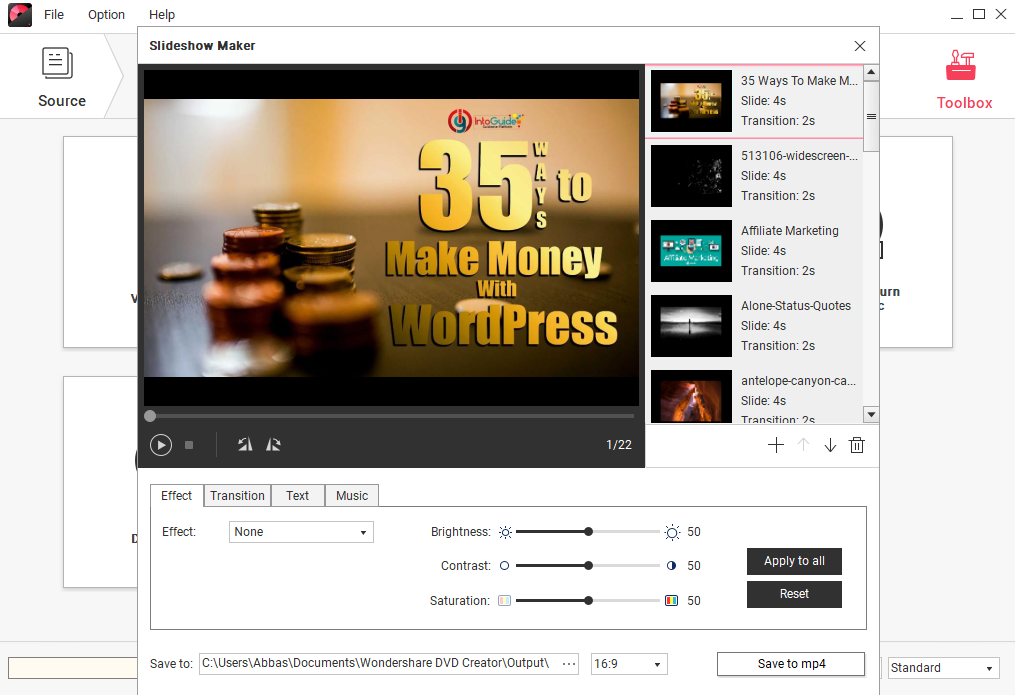The image size is (1015, 695).
Task: Click the 1/22 slide counter
Action: click(619, 445)
